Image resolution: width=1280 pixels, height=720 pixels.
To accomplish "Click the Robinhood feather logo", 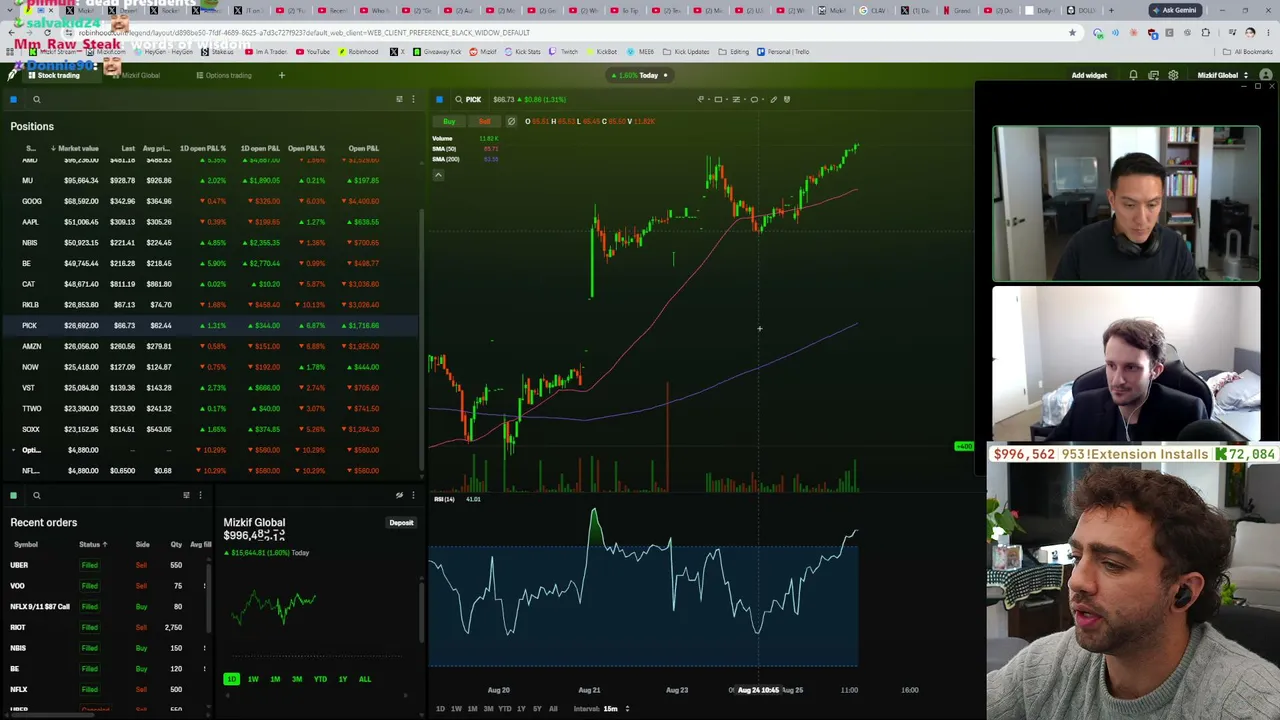I will 12,75.
